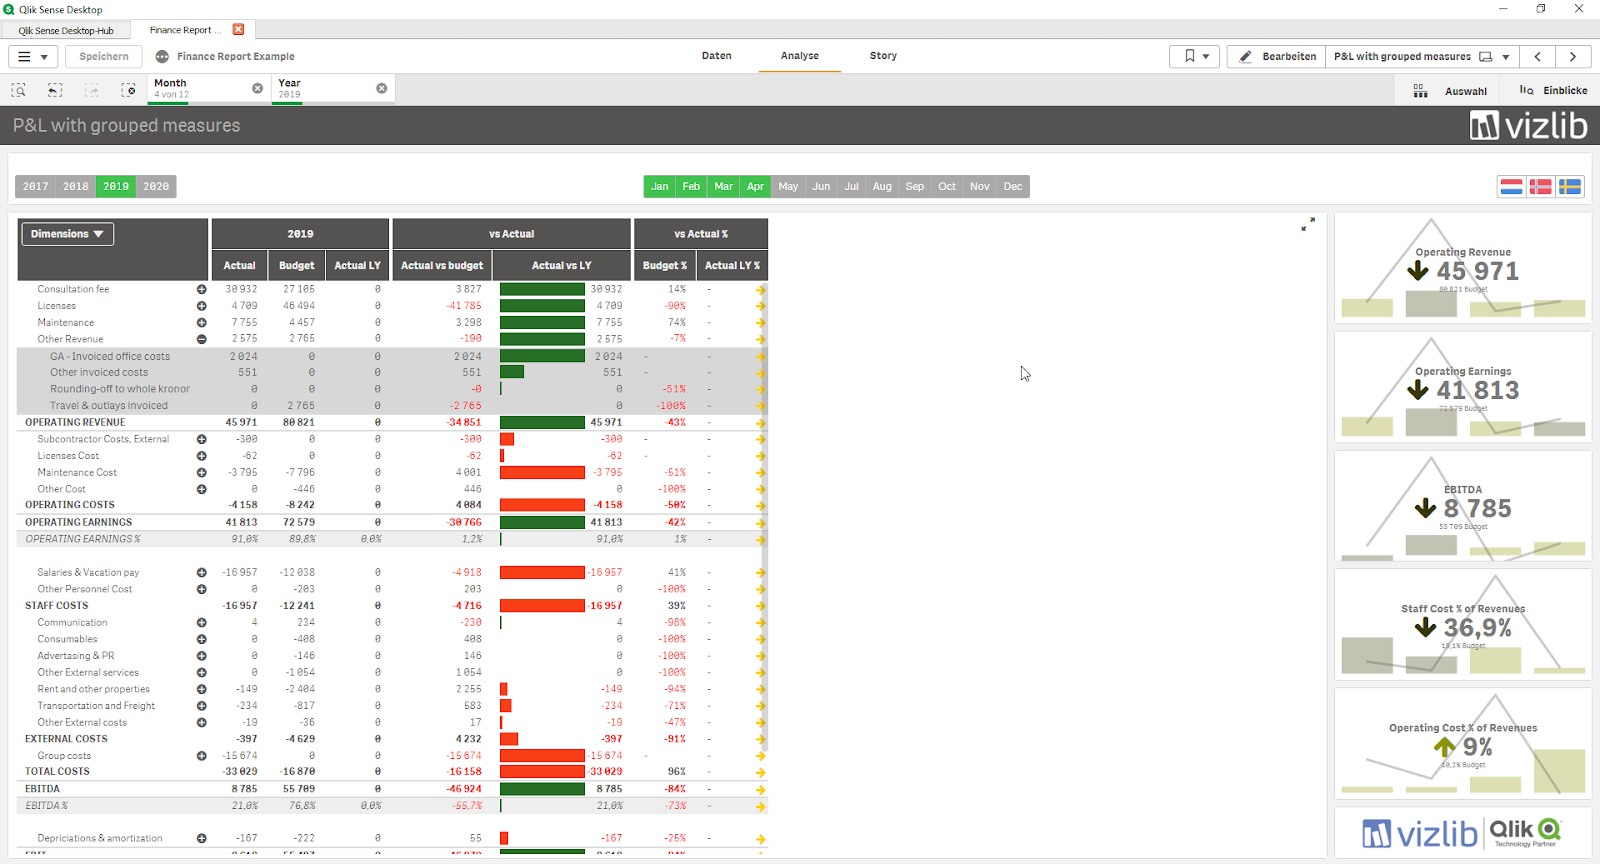
Task: Expand the P&L table to fullscreen
Action: [x=1308, y=225]
